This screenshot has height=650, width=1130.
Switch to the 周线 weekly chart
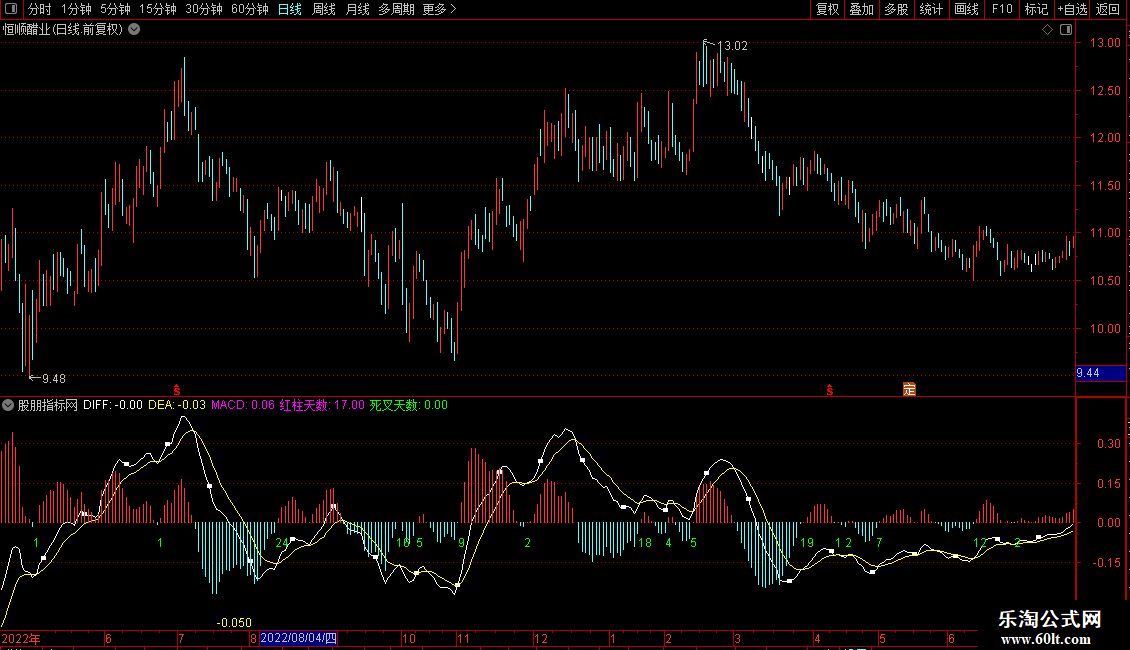click(324, 9)
